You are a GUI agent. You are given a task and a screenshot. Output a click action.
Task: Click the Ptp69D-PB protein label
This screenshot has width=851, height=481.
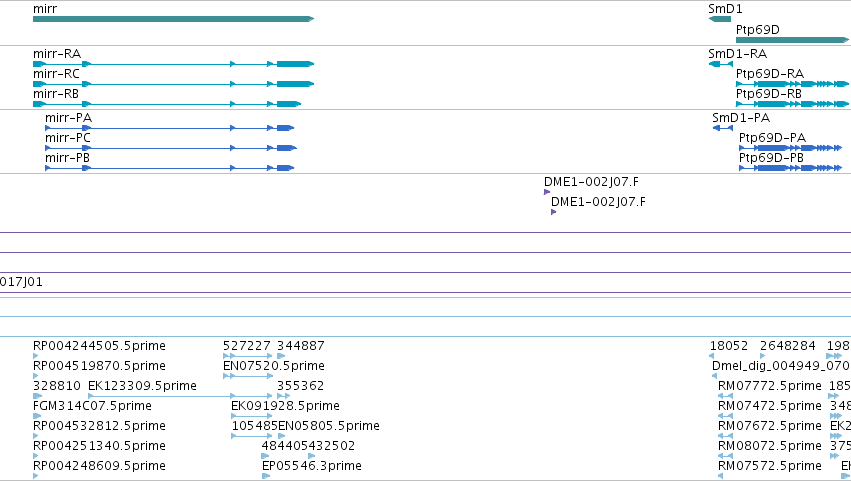point(772,158)
